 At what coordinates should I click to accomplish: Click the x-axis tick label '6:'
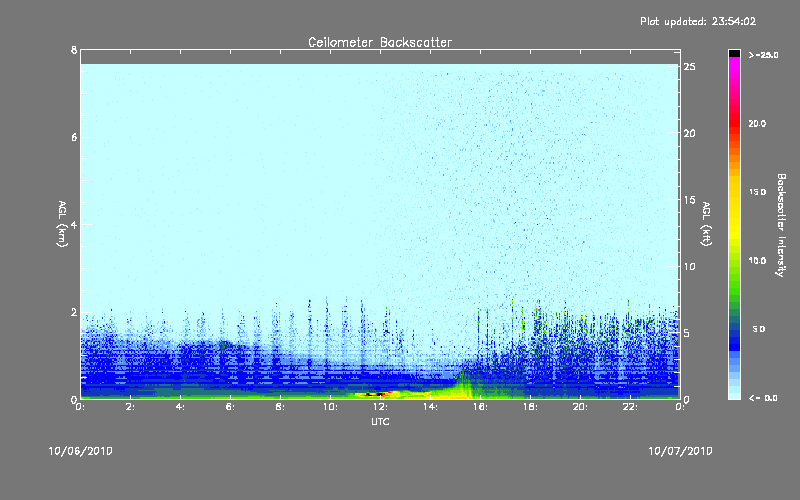click(x=230, y=407)
